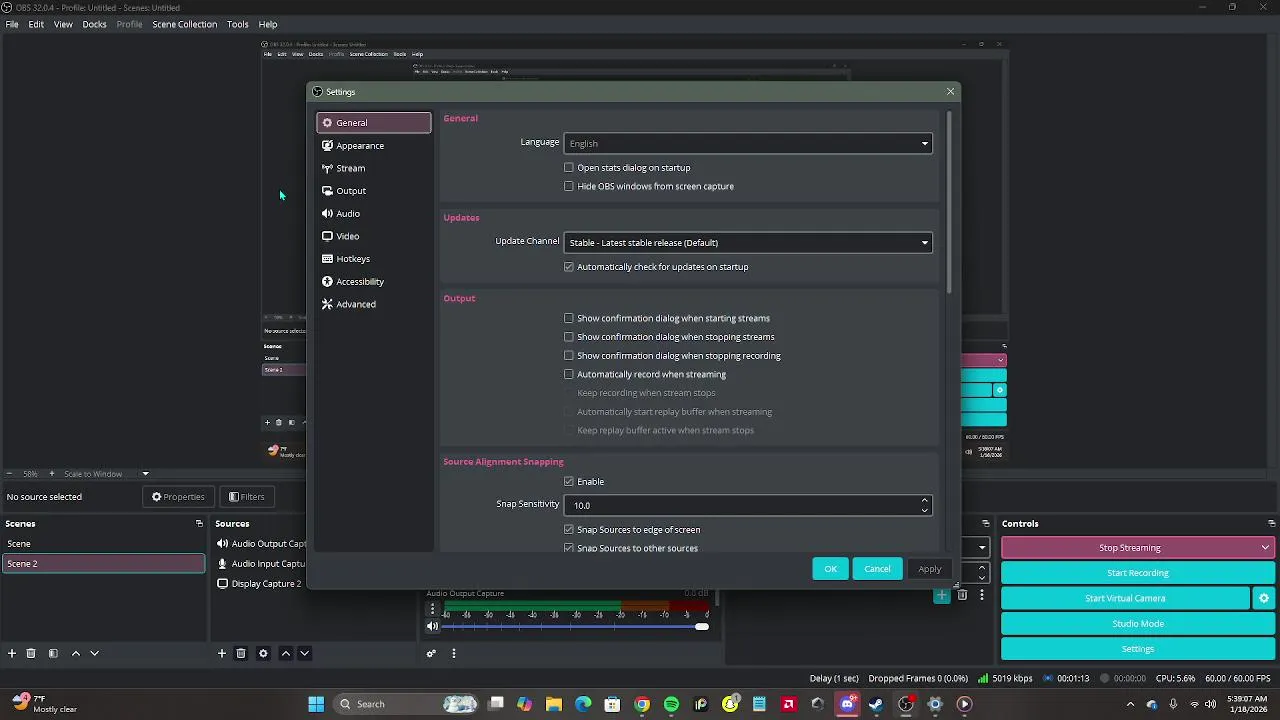
Task: Open the Tools menu
Action: click(237, 24)
